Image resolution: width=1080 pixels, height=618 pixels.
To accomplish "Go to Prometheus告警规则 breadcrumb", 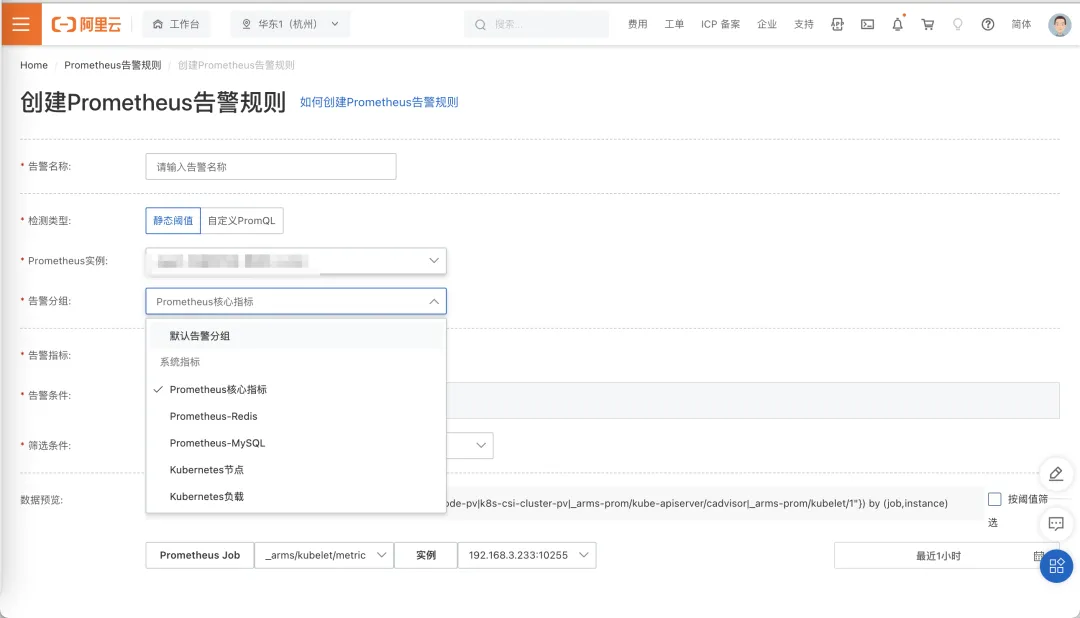I will (112, 65).
